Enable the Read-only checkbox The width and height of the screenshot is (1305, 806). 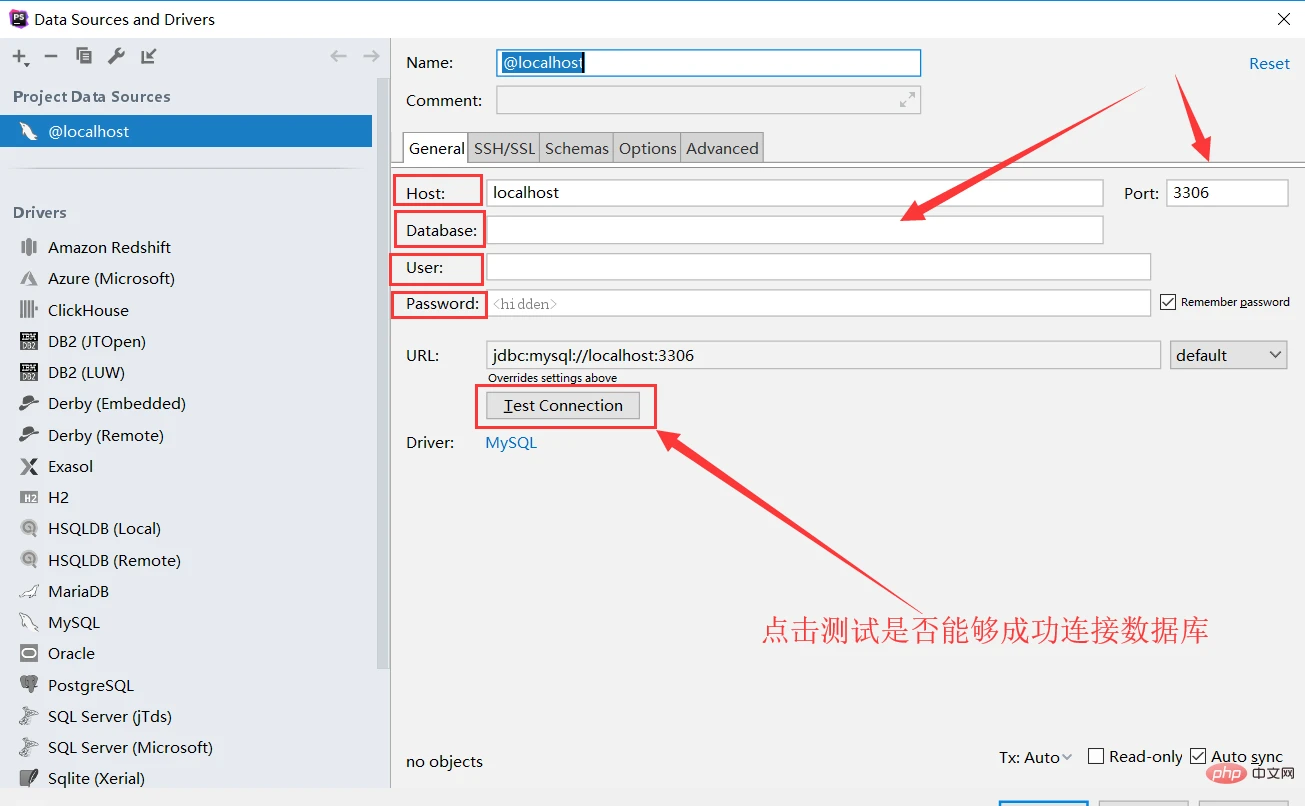click(1096, 757)
